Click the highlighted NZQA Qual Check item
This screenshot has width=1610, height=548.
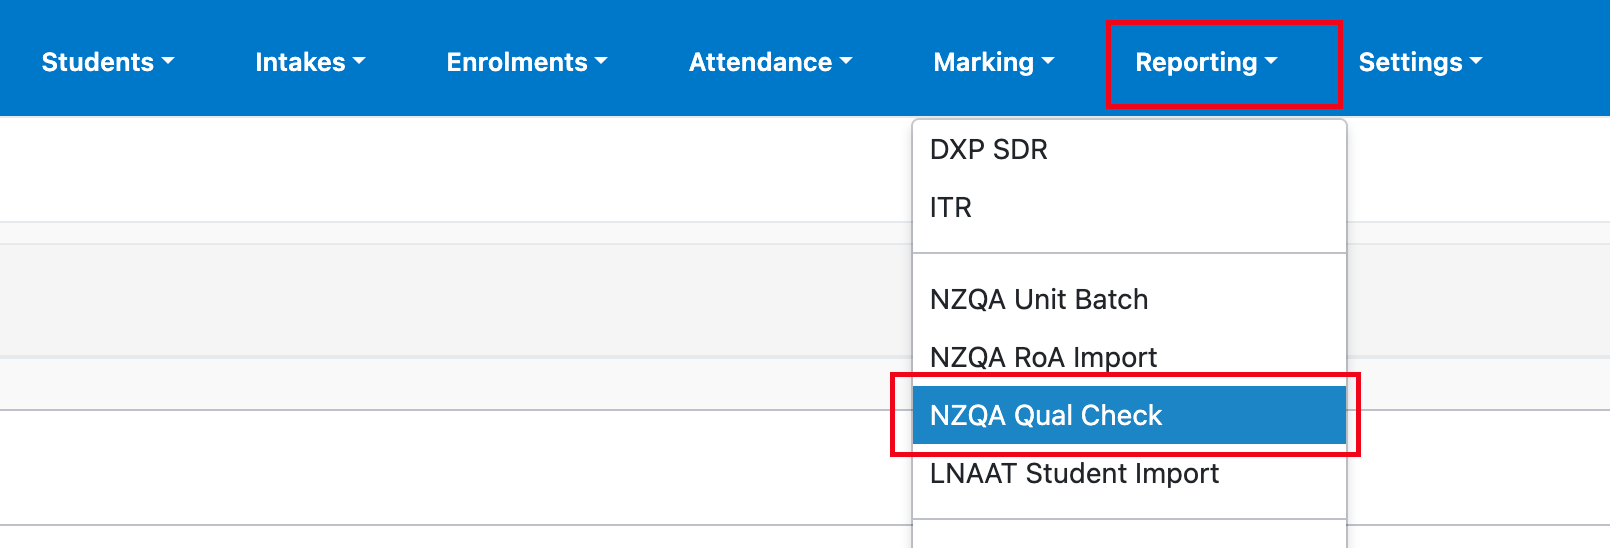pyautogui.click(x=1046, y=416)
